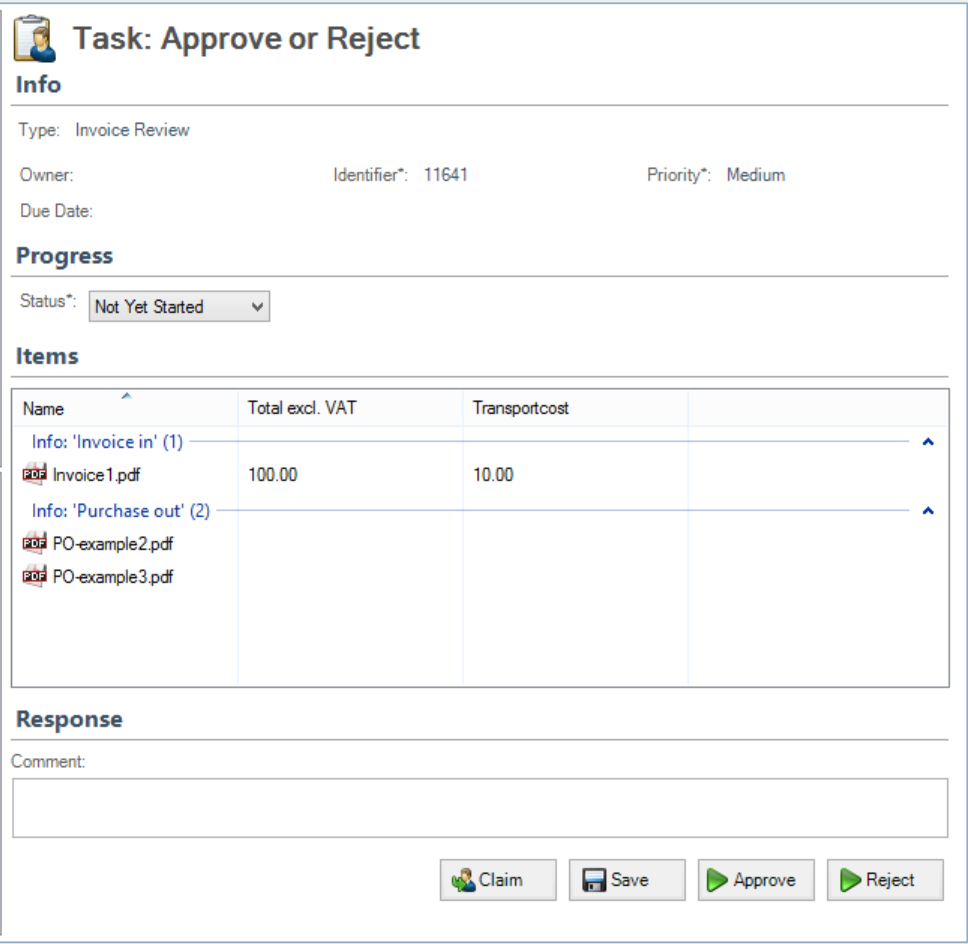Click the PDF icon beside PO-example3.pdf
This screenshot has height=944, width=968.
34,576
